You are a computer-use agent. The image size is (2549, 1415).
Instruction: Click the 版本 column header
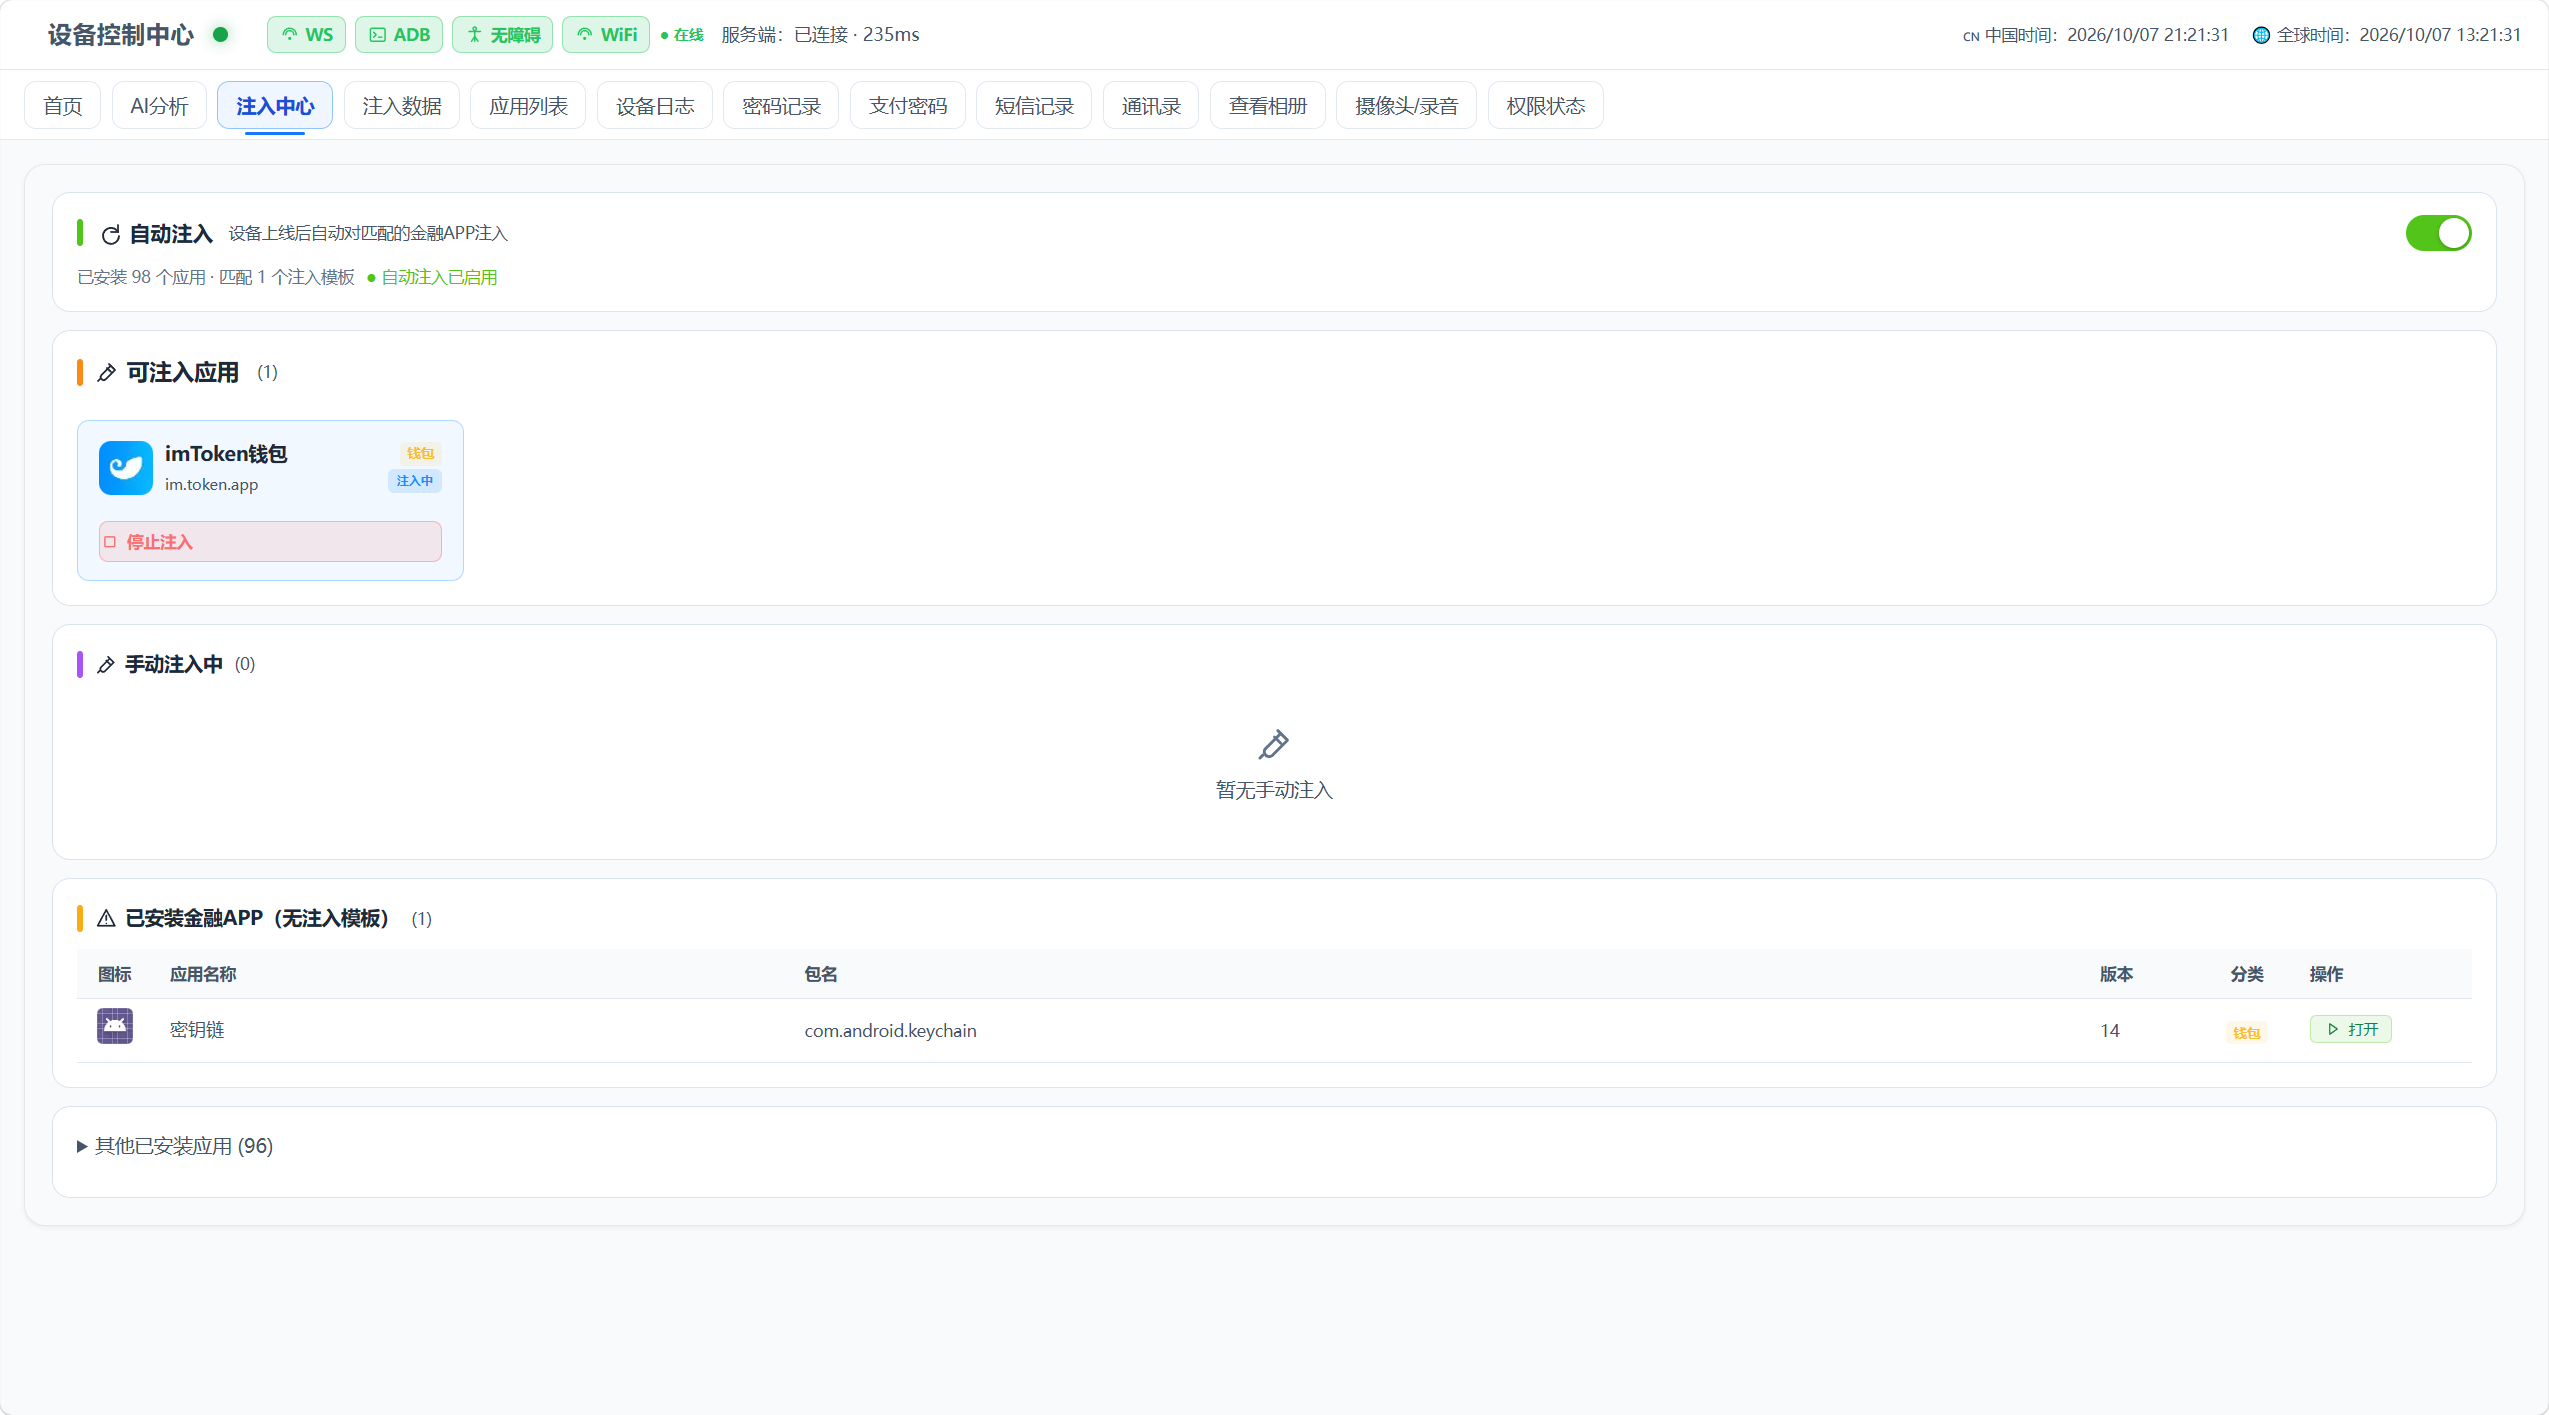pos(2116,974)
